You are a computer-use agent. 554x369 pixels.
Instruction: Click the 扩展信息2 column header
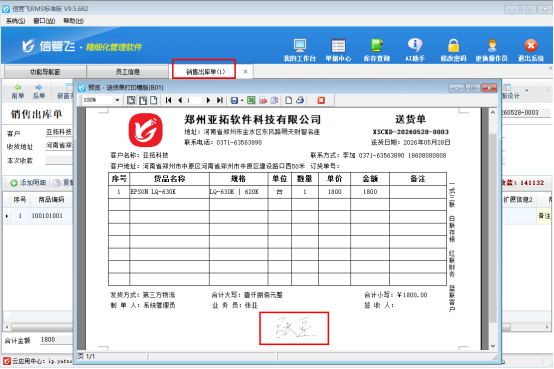pos(518,200)
